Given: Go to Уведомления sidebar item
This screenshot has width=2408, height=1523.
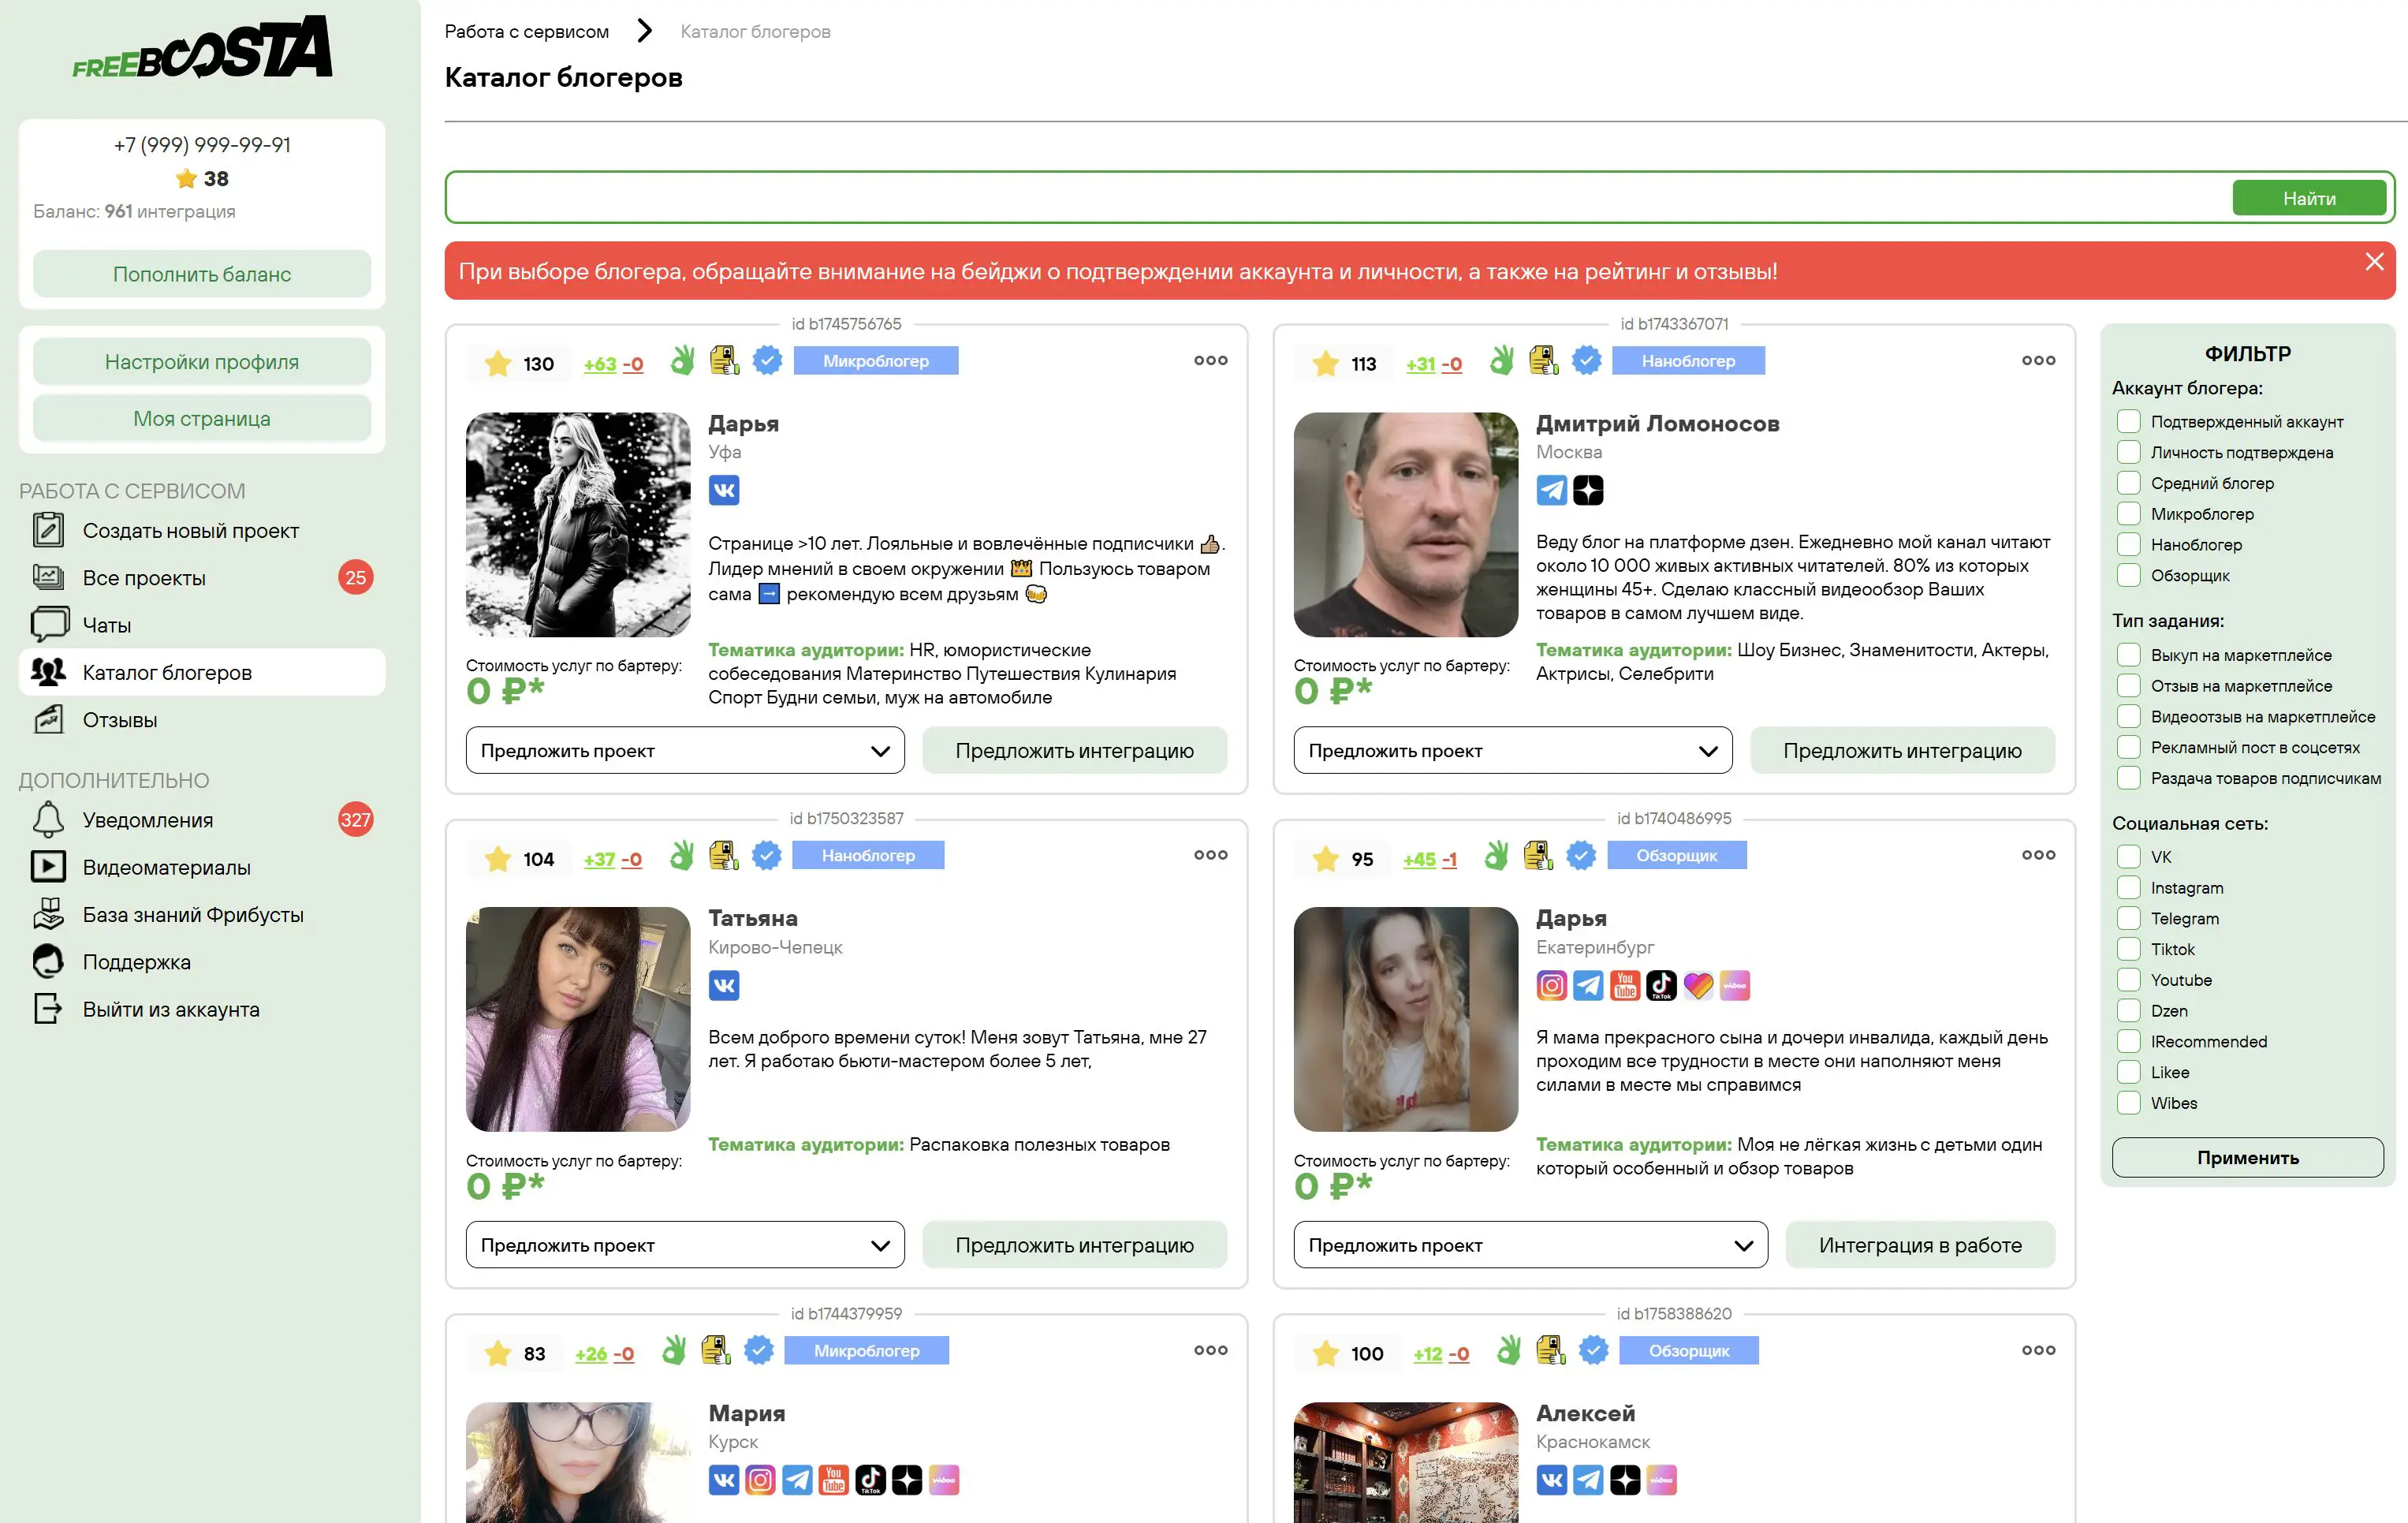Looking at the screenshot, I should pyautogui.click(x=147, y=820).
